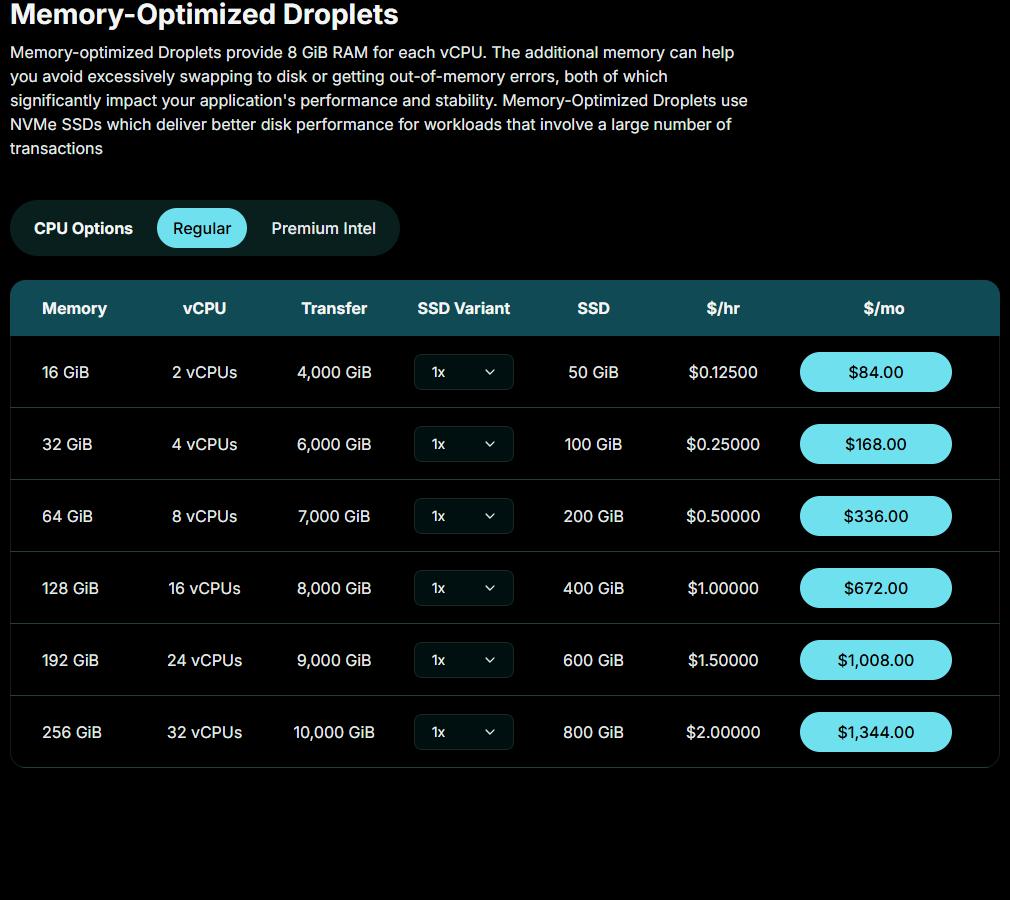Screen dimensions: 1010x900
Task: Click the Memory column header
Action: point(74,308)
